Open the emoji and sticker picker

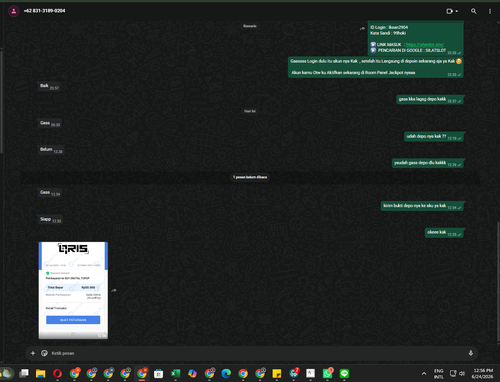[44, 353]
